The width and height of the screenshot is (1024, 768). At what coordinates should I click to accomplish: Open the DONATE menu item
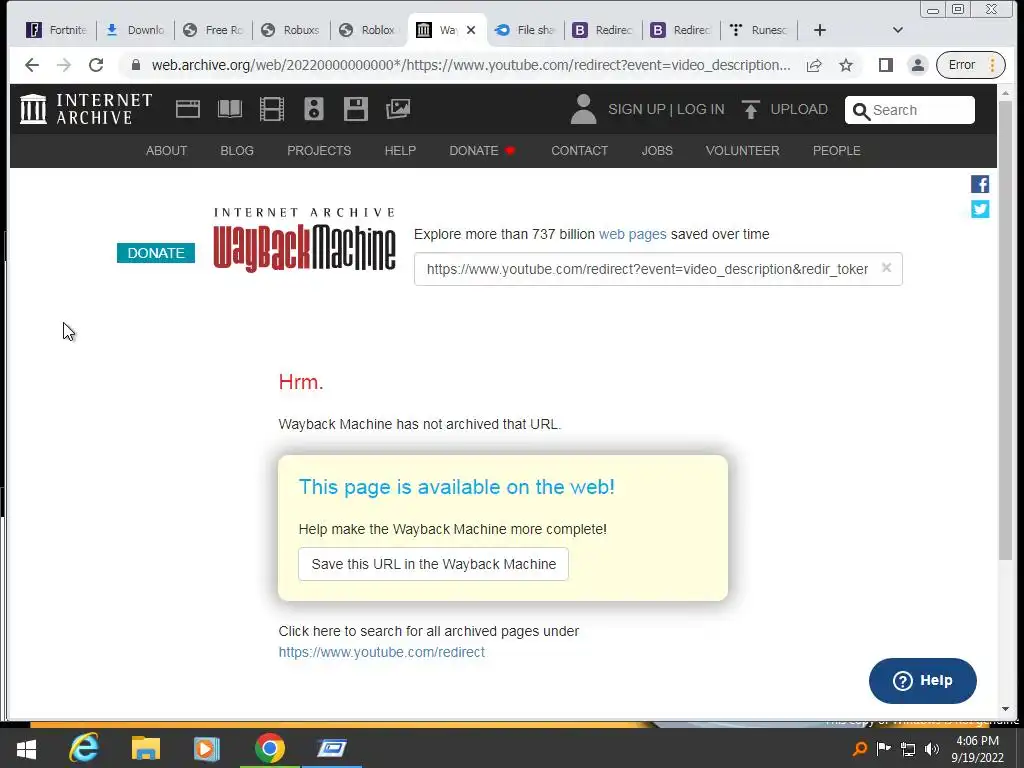(x=482, y=151)
